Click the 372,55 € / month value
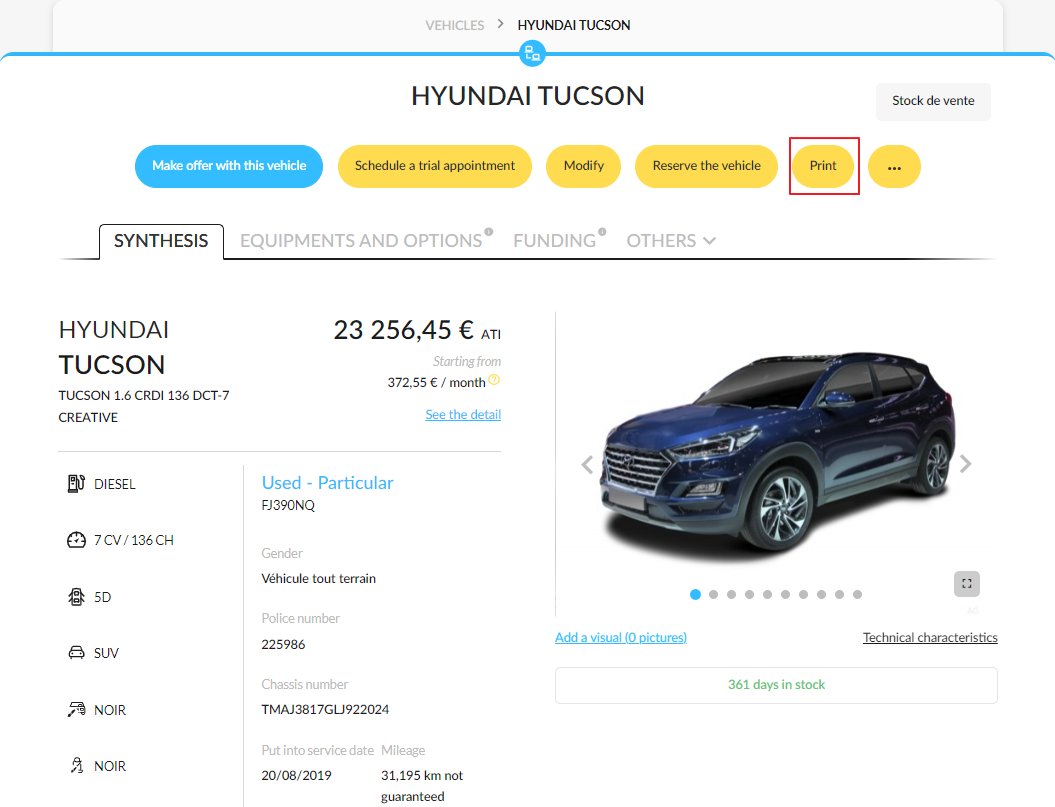This screenshot has width=1055, height=807. 436,382
